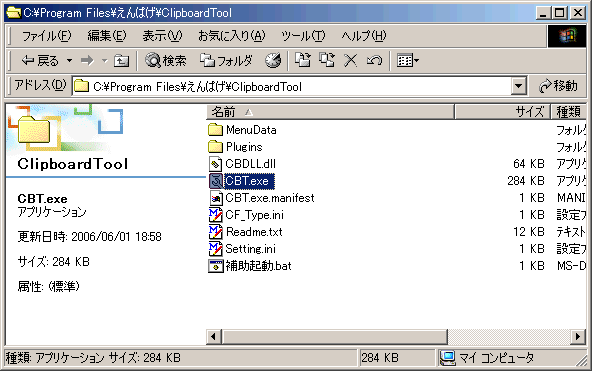Select the MenuData folder icon
Screen dimensions: 592x371
[x=215, y=130]
